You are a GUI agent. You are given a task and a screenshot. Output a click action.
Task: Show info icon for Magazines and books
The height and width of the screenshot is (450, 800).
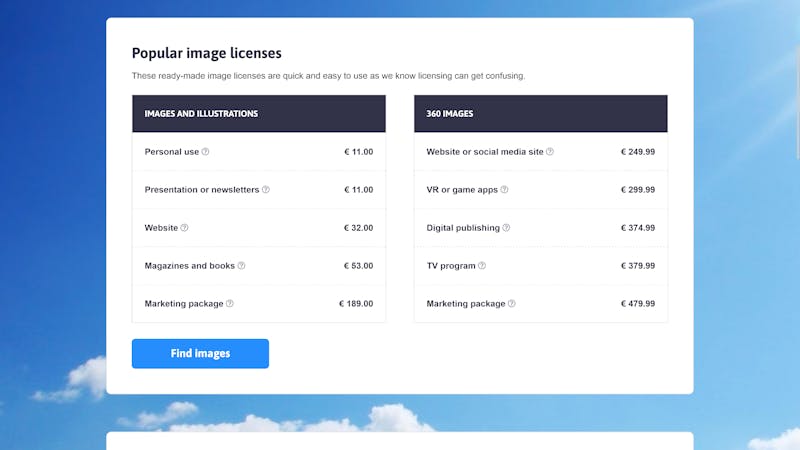[241, 265]
